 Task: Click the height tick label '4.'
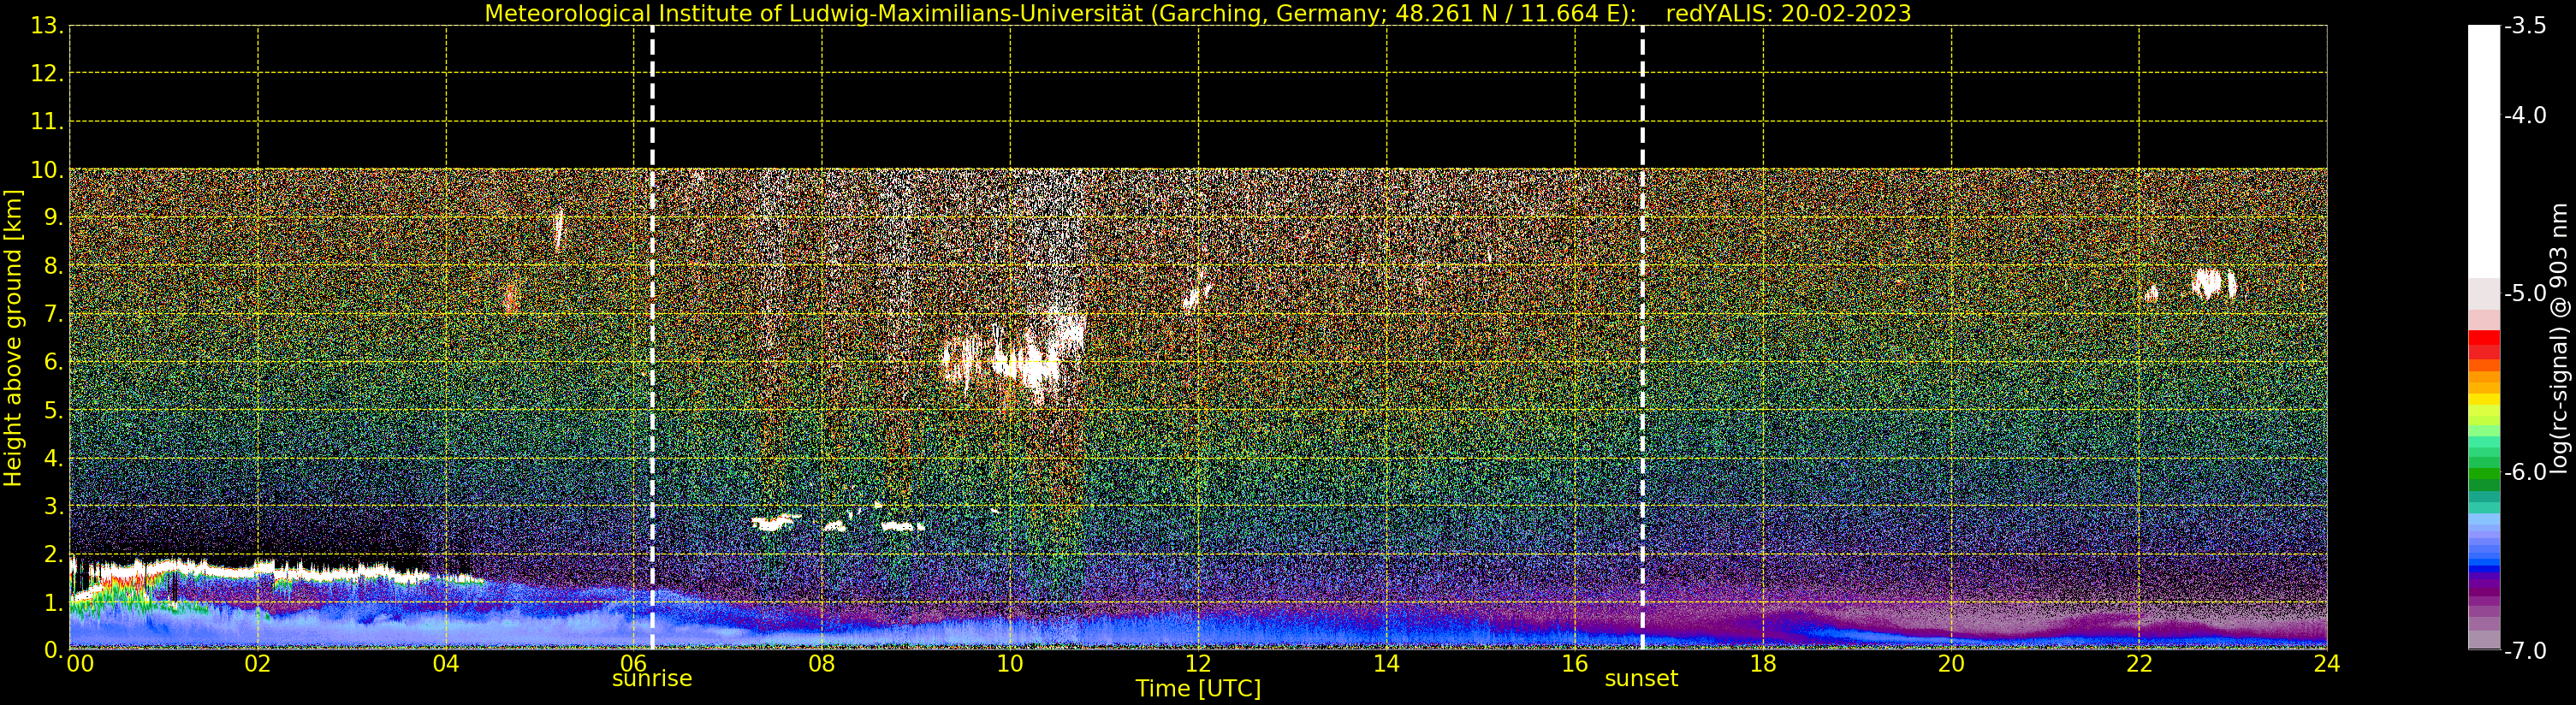coord(53,458)
